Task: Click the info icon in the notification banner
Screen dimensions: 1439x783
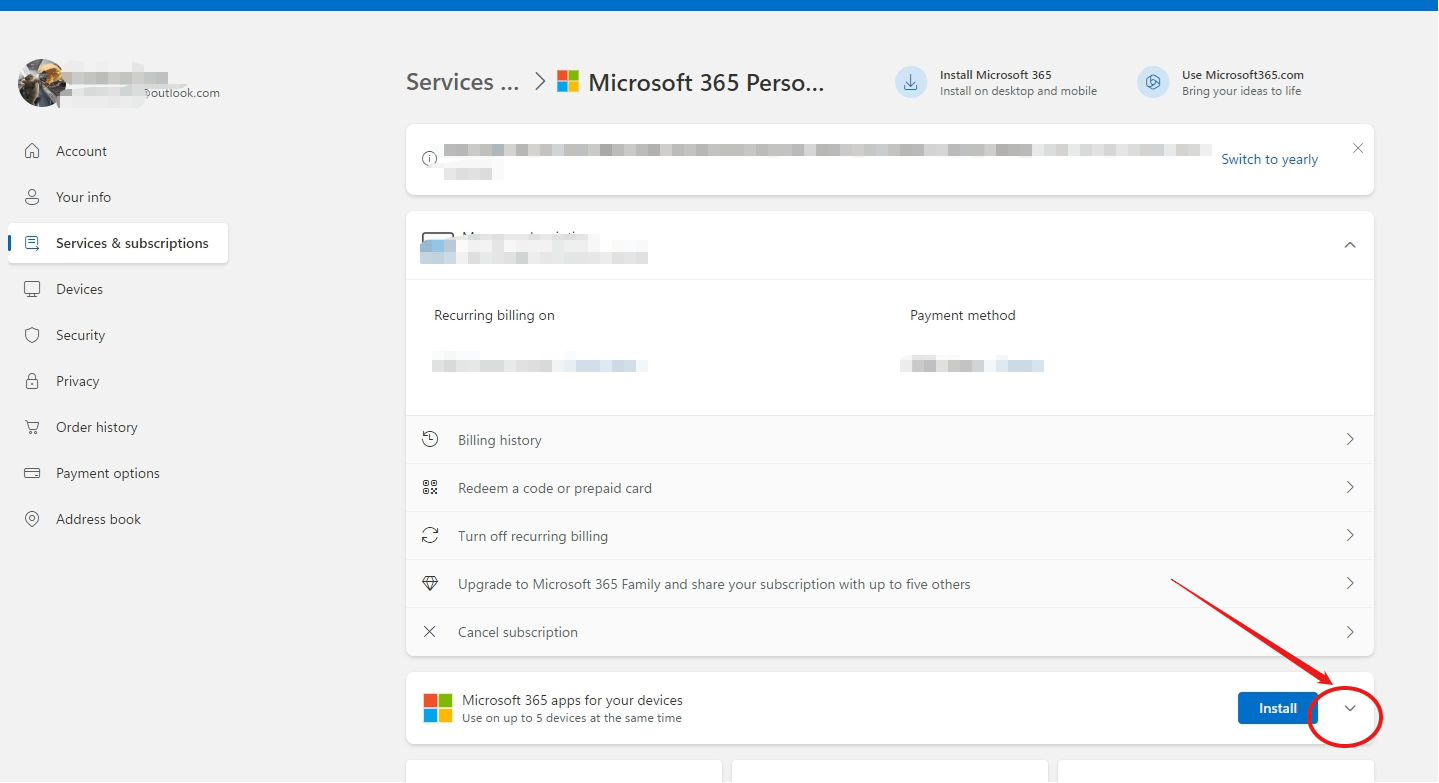Action: 429,158
